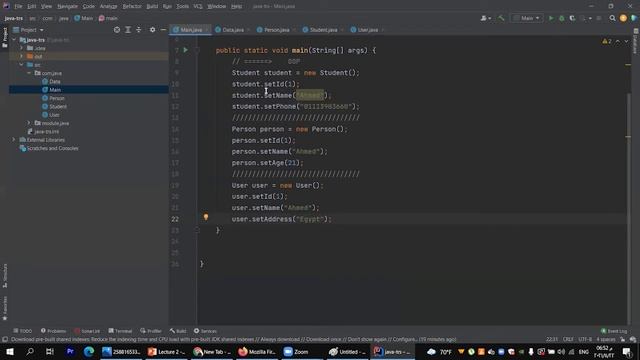640x360 pixels.
Task: Open the Event Log
Action: click(x=614, y=331)
